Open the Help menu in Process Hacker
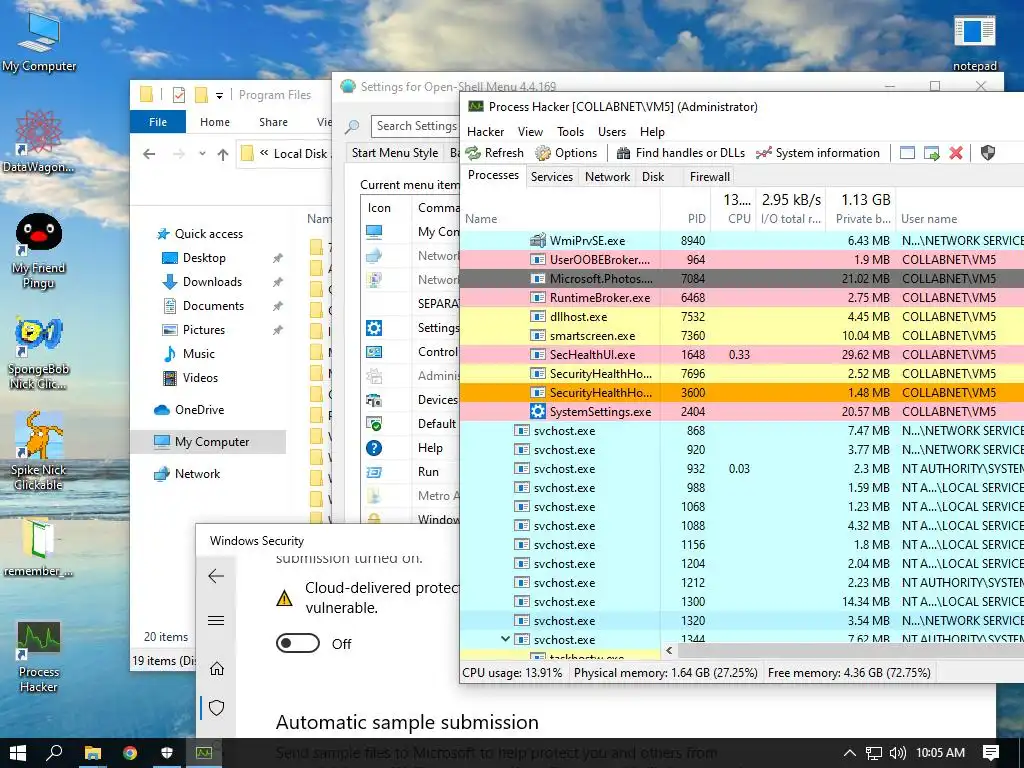Image resolution: width=1024 pixels, height=768 pixels. coord(652,132)
